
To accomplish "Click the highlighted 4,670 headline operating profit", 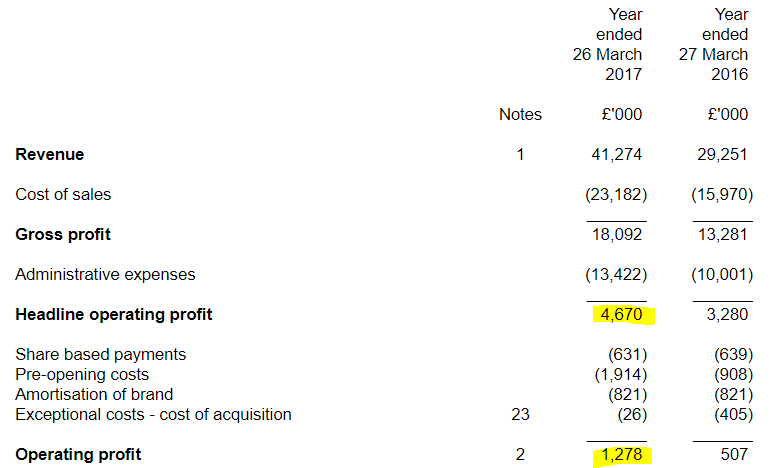I will (x=622, y=315).
